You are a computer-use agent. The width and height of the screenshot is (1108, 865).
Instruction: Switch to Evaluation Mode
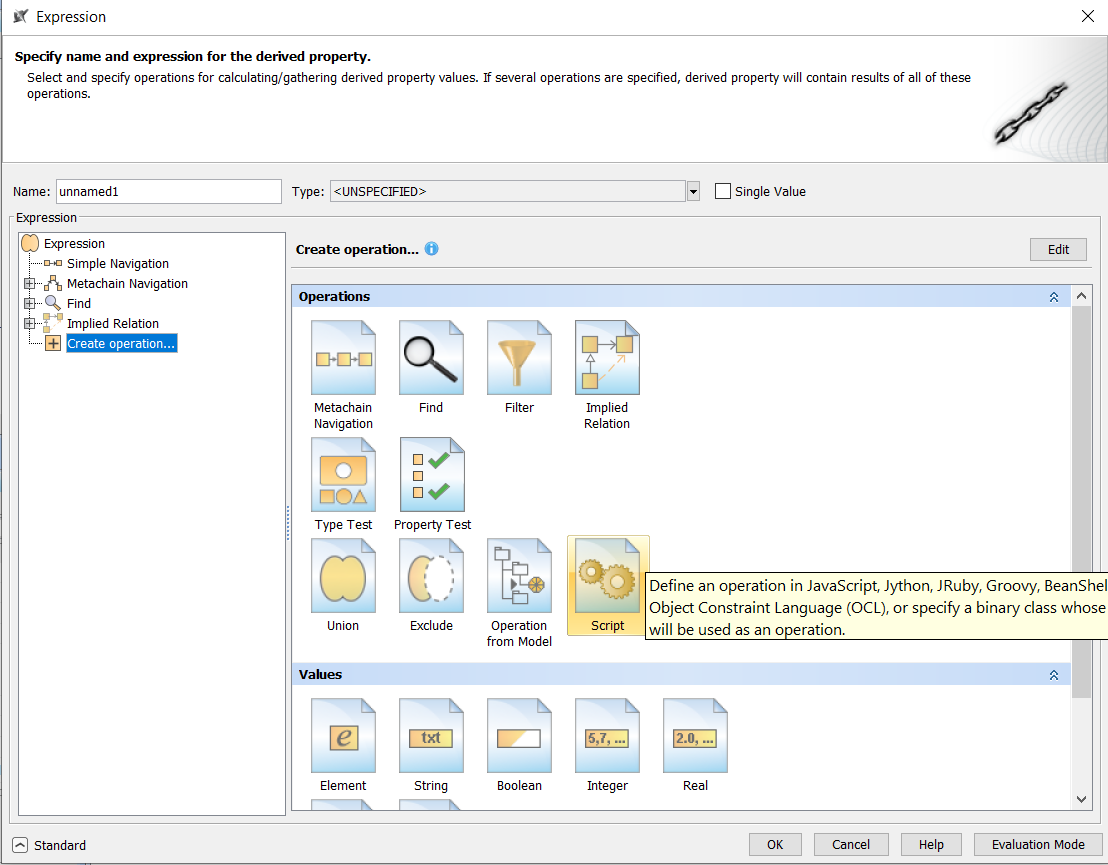(x=1038, y=844)
